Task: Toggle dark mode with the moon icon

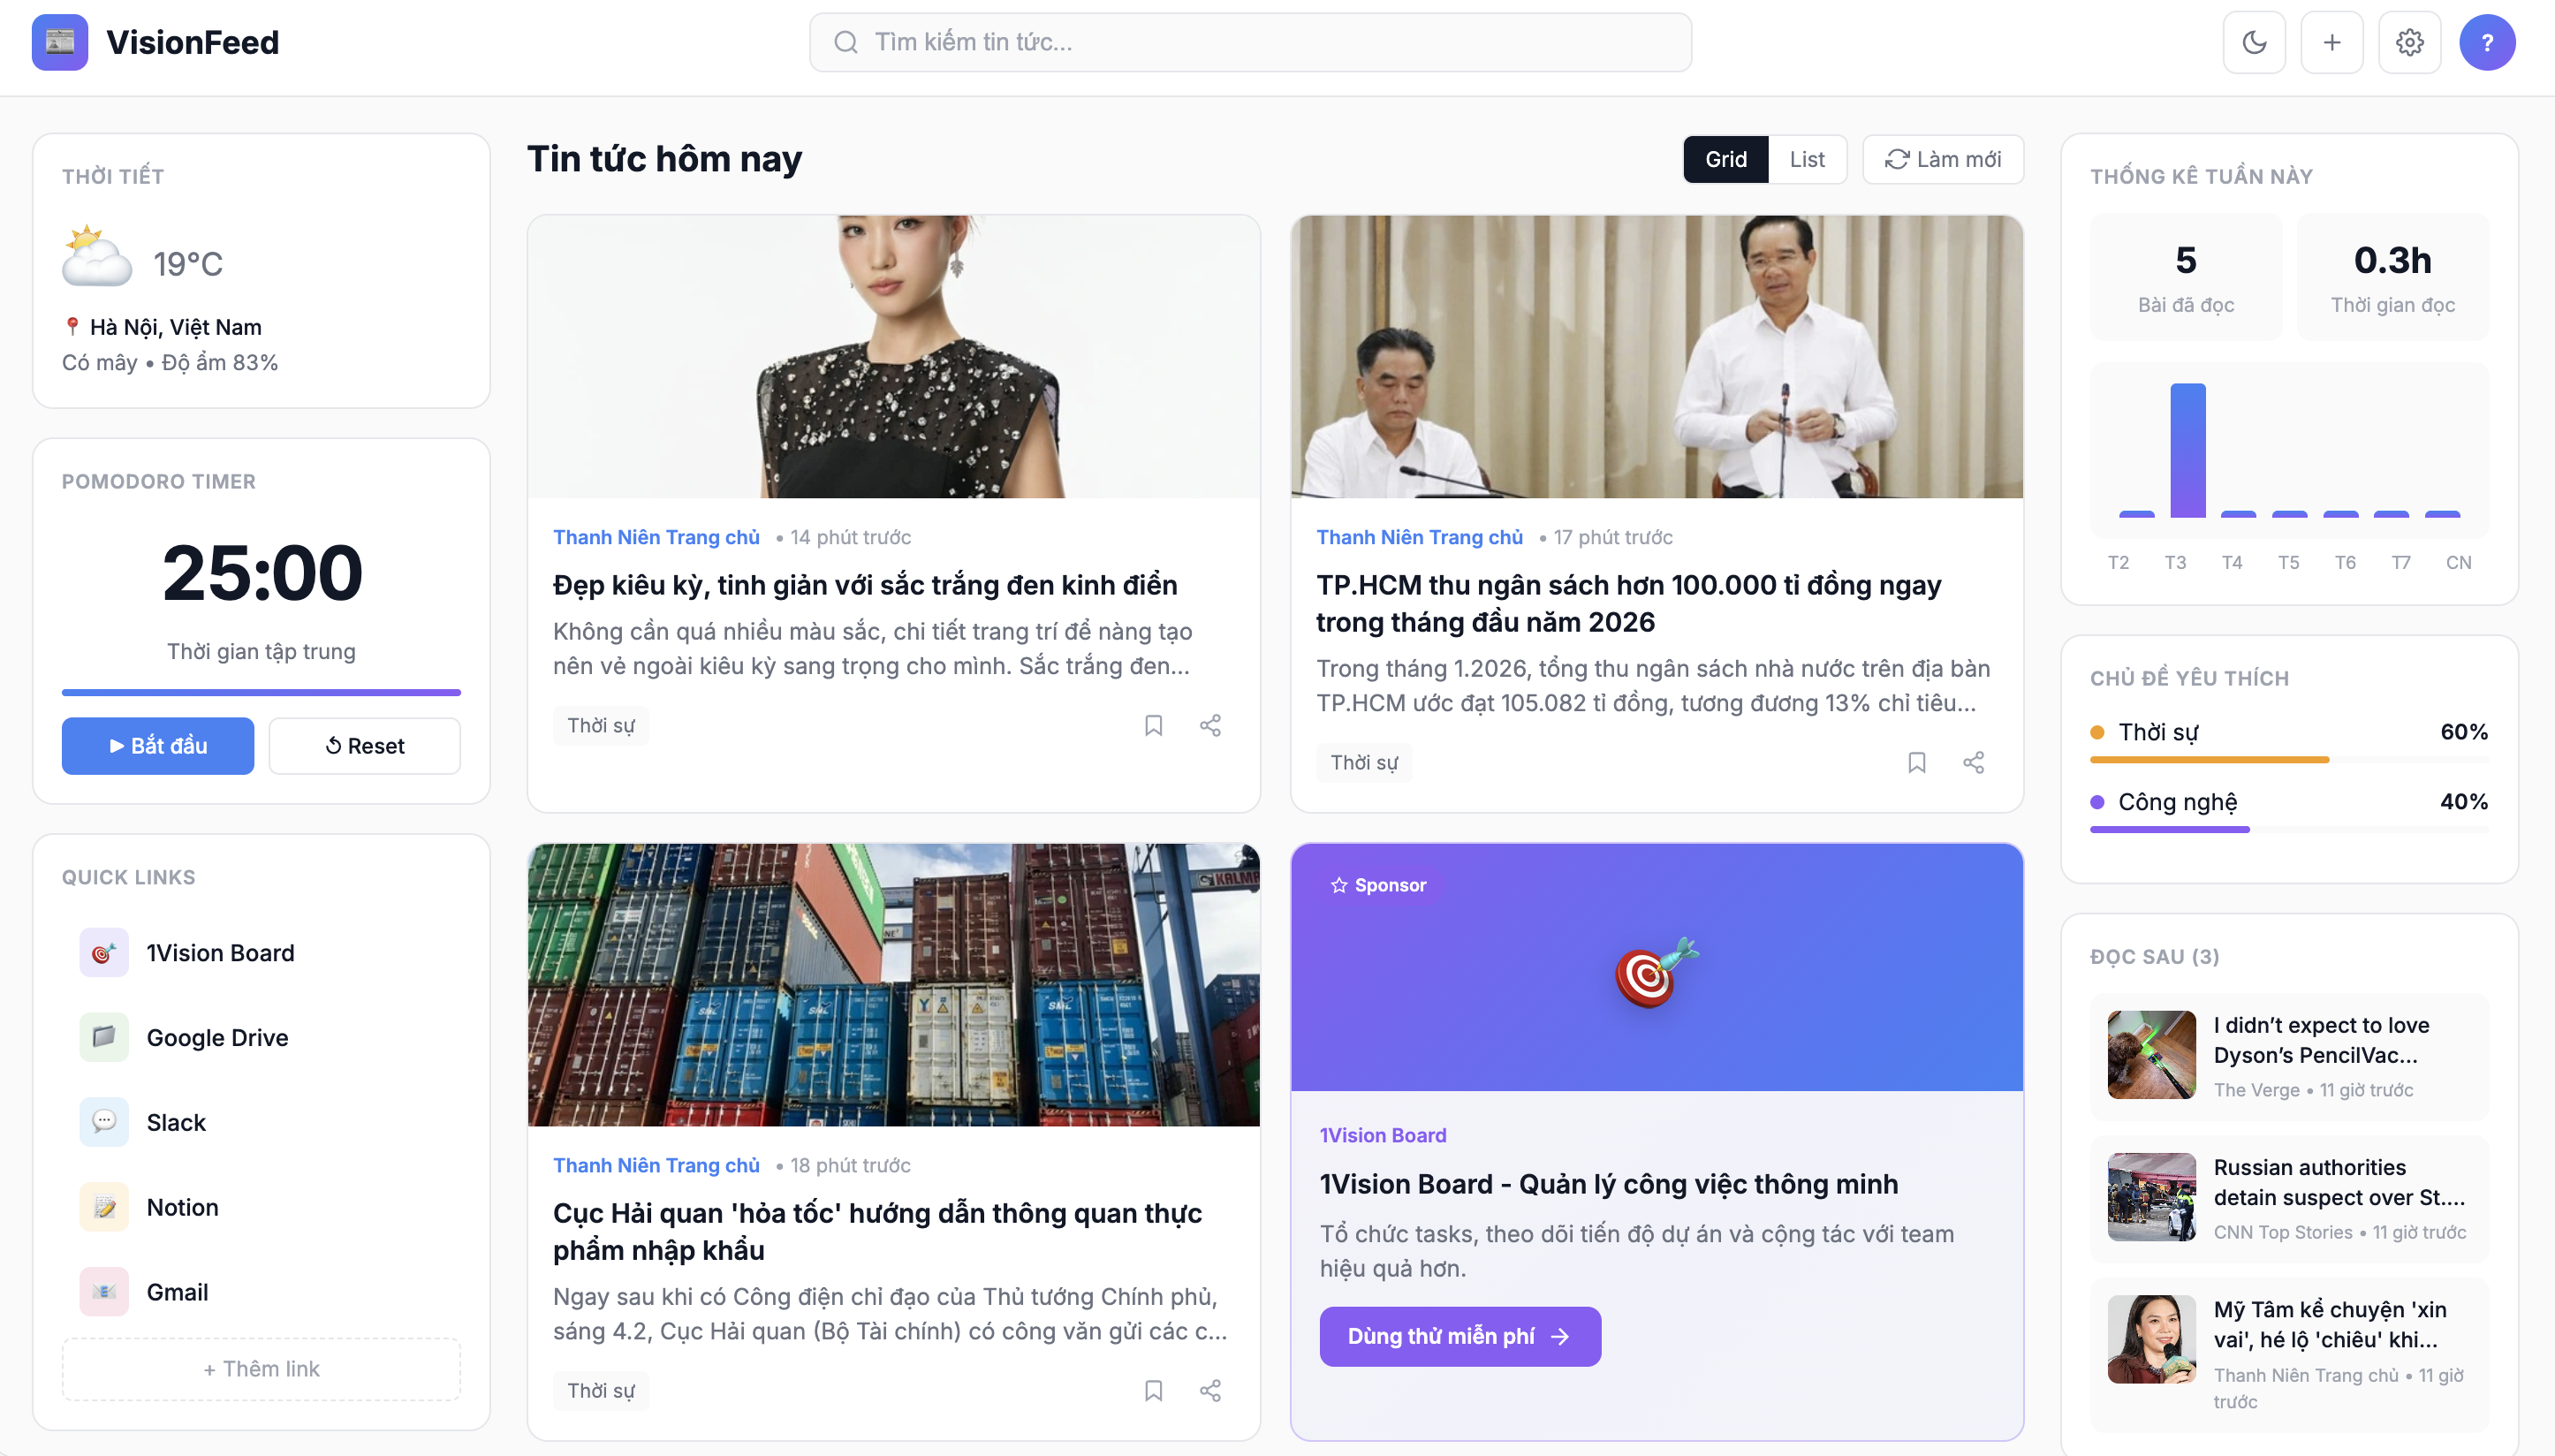Action: point(2254,42)
